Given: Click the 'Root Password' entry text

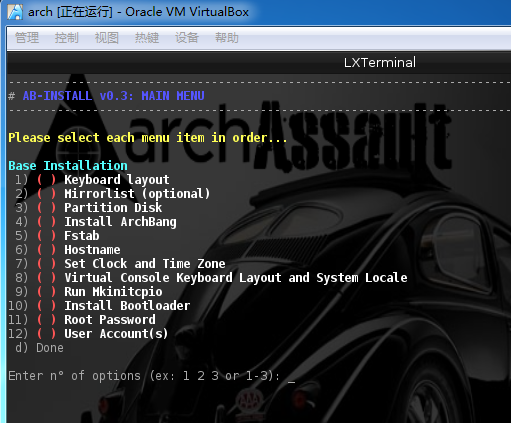Looking at the screenshot, I should pyautogui.click(x=110, y=320).
